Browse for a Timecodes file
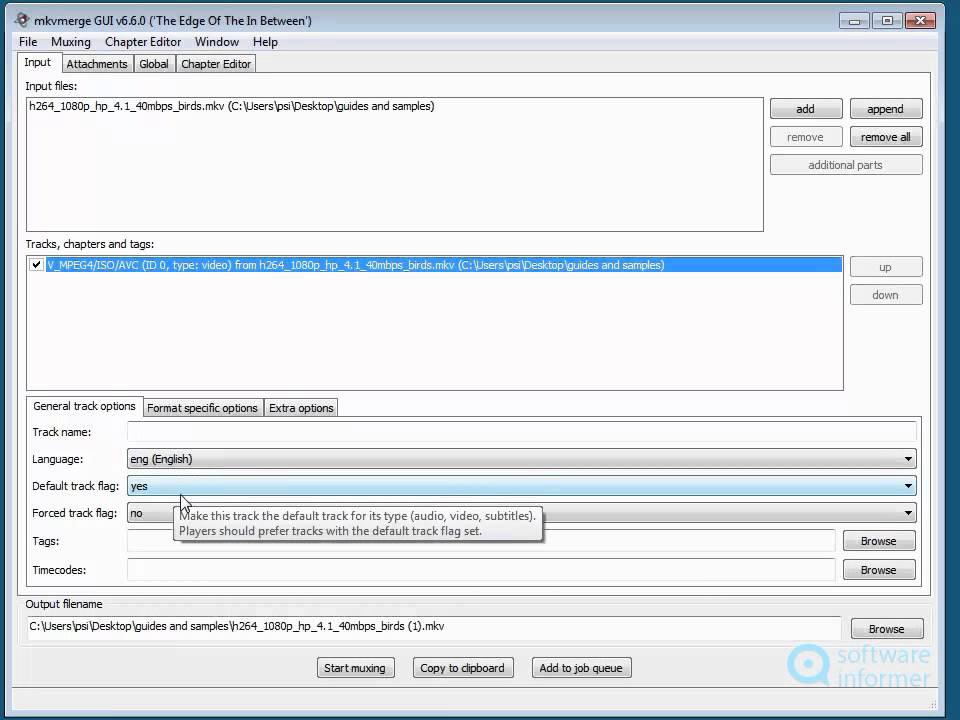Viewport: 960px width, 720px height. tap(879, 570)
